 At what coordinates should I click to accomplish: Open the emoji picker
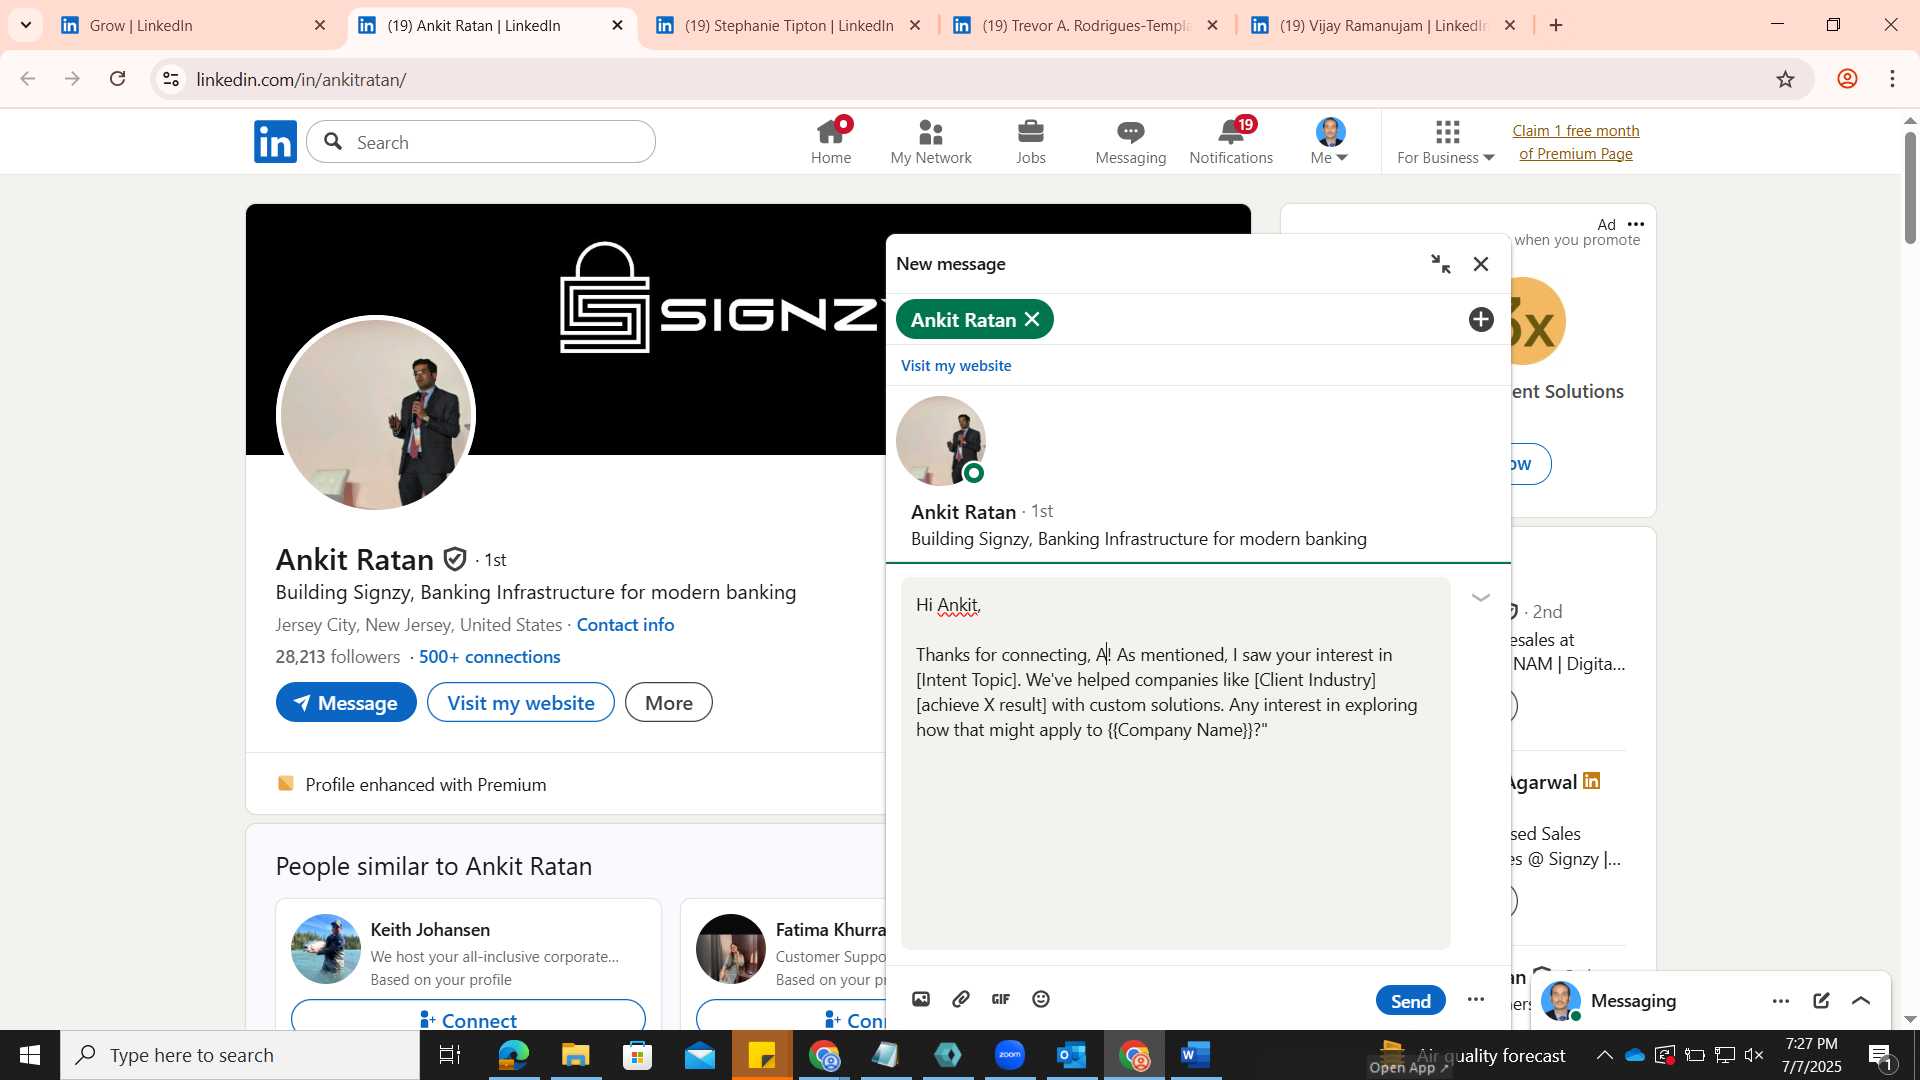coord(1041,999)
